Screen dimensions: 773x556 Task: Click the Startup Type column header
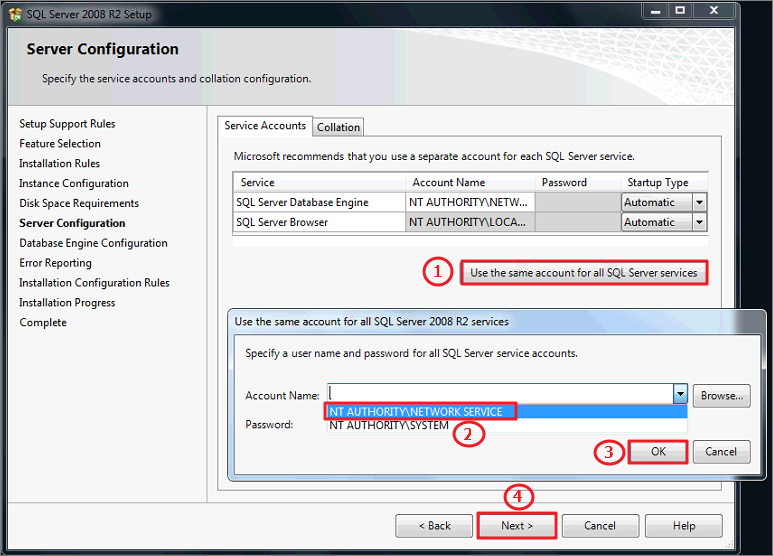click(664, 182)
